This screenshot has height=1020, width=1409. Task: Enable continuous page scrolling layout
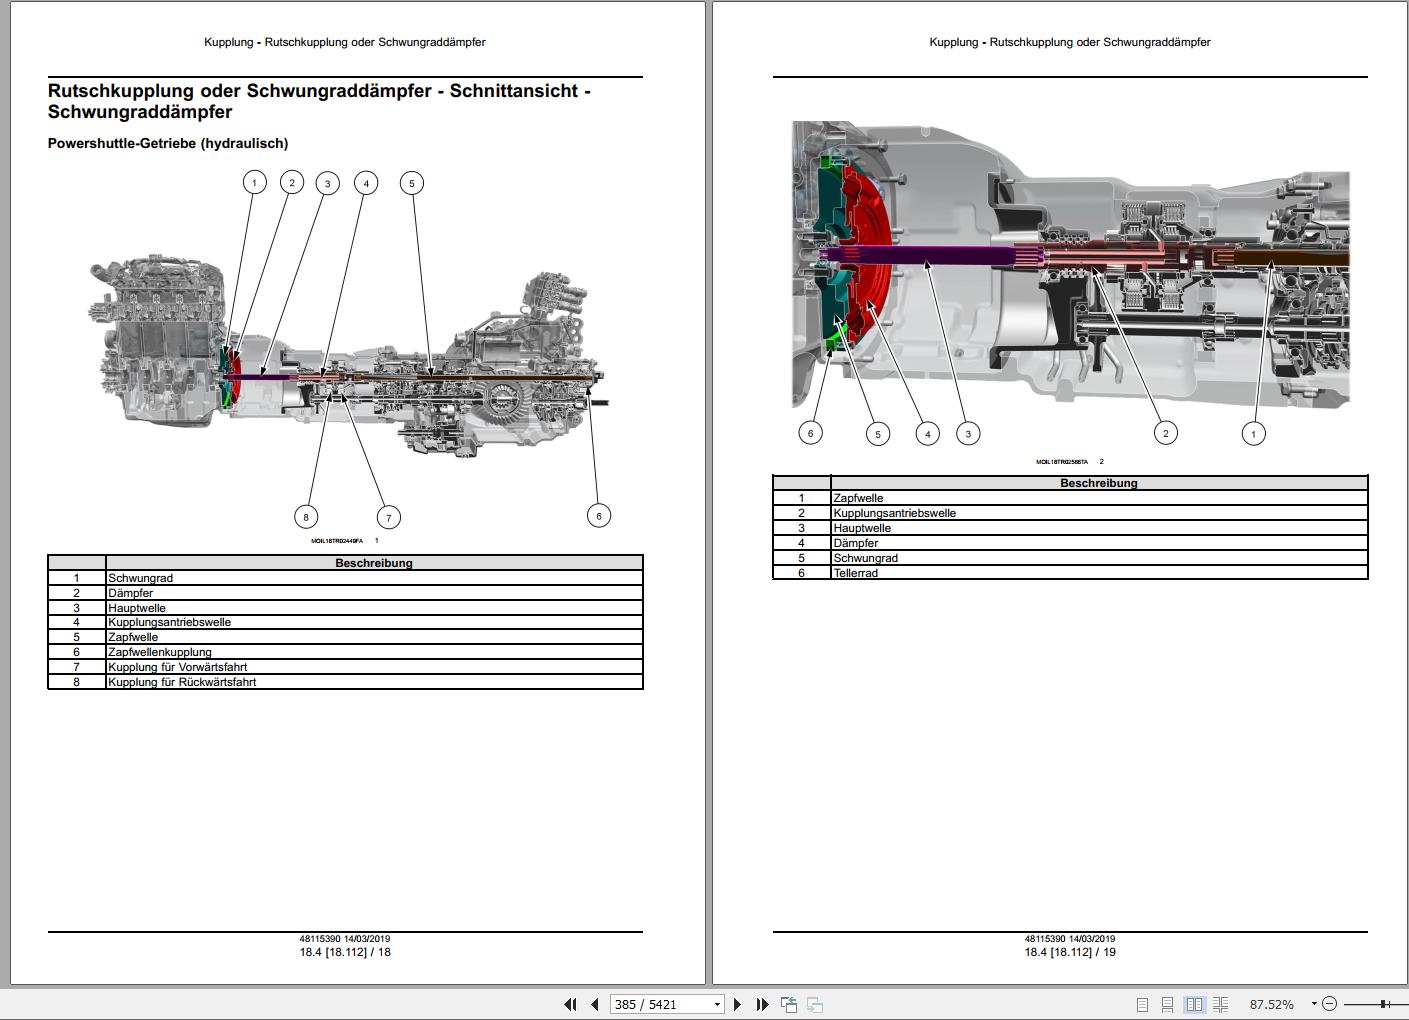(x=1167, y=1004)
